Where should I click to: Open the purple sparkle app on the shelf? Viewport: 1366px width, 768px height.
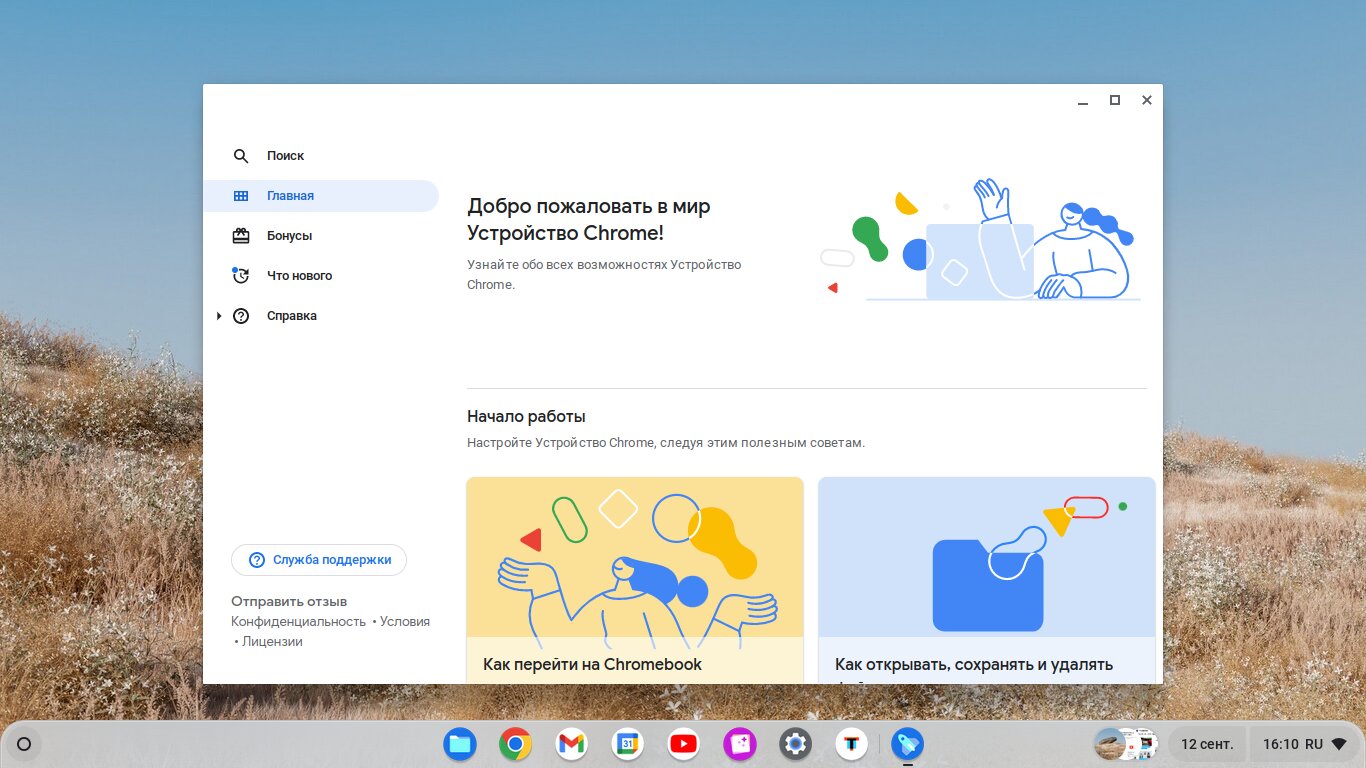[x=740, y=744]
